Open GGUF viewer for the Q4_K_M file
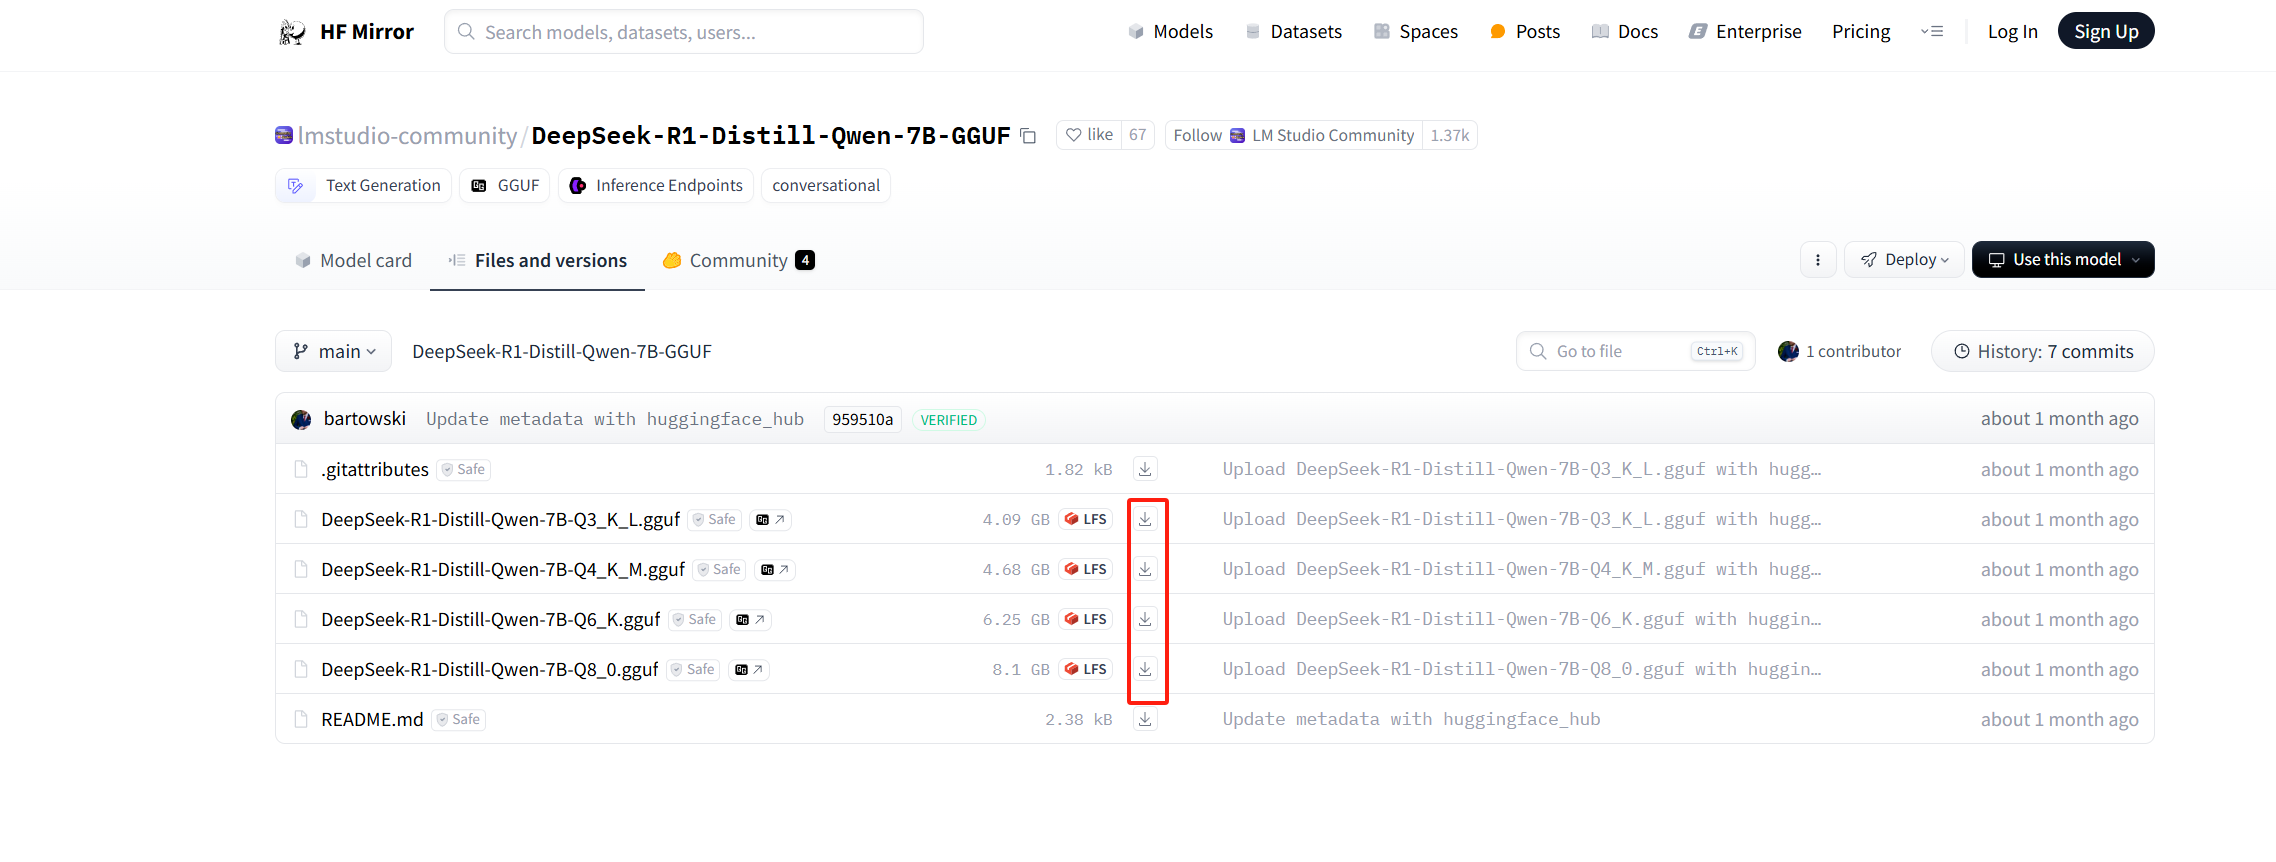The height and width of the screenshot is (862, 2276). point(775,570)
